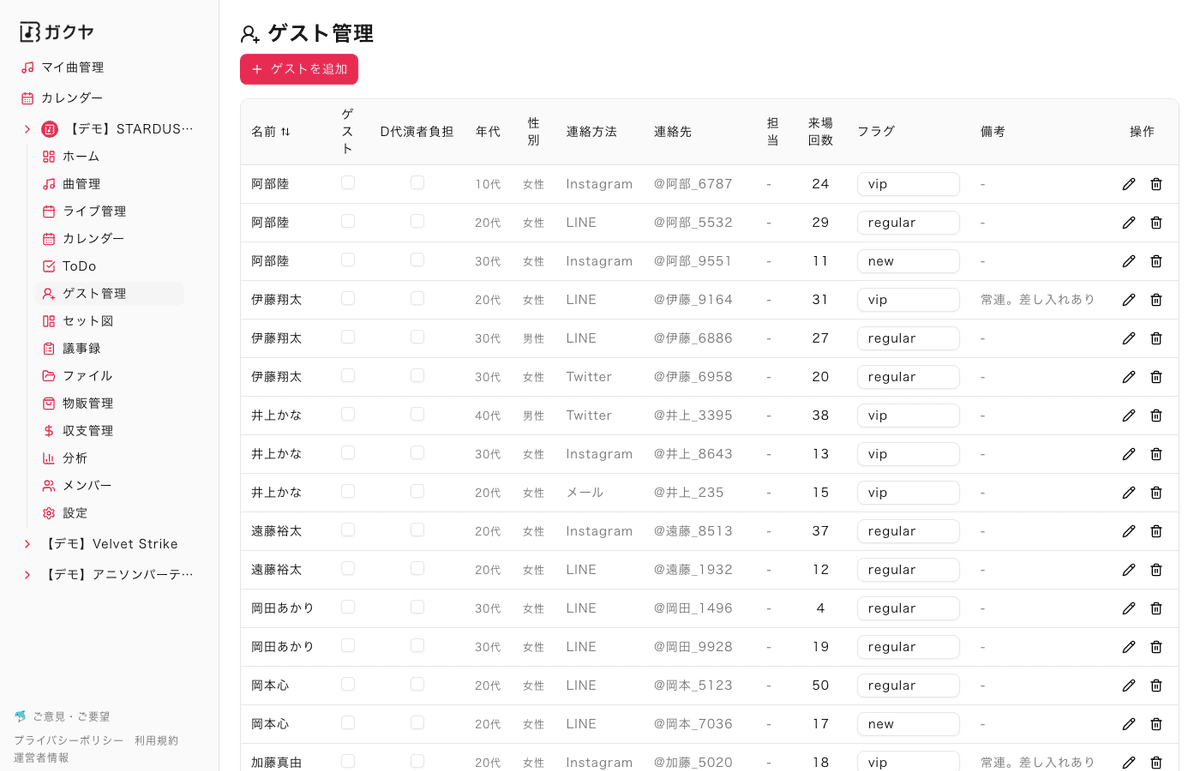Click the ガクヤ logo icon
Image resolution: width=1200 pixels, height=771 pixels.
coord(30,32)
